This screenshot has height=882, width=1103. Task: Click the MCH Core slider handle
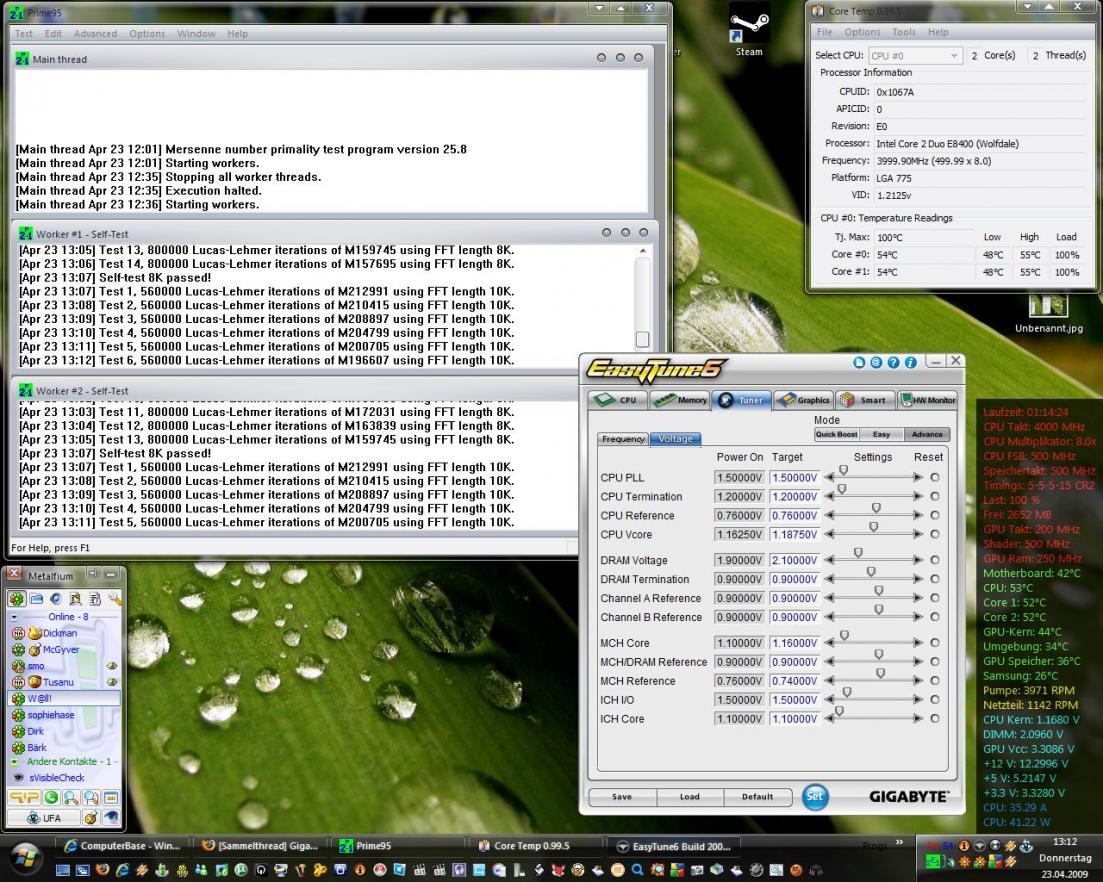844,635
